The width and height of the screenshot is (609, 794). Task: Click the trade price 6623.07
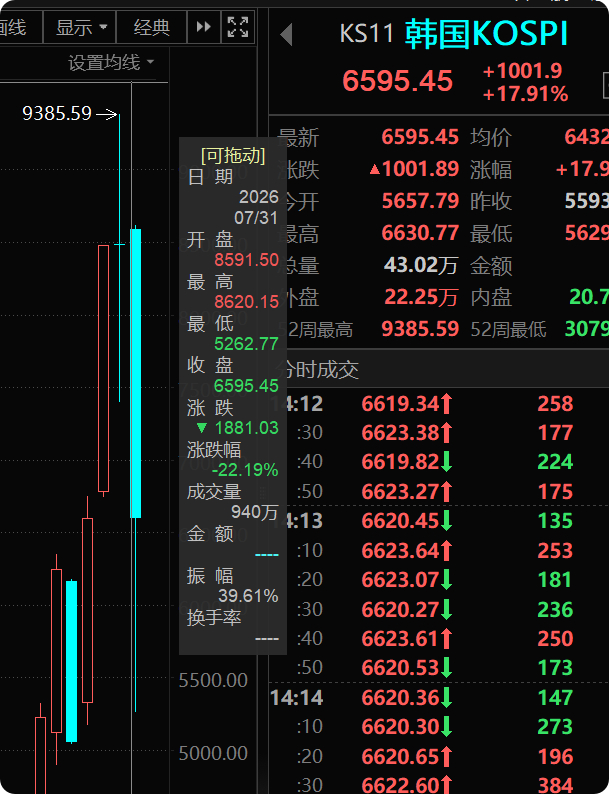click(x=400, y=580)
